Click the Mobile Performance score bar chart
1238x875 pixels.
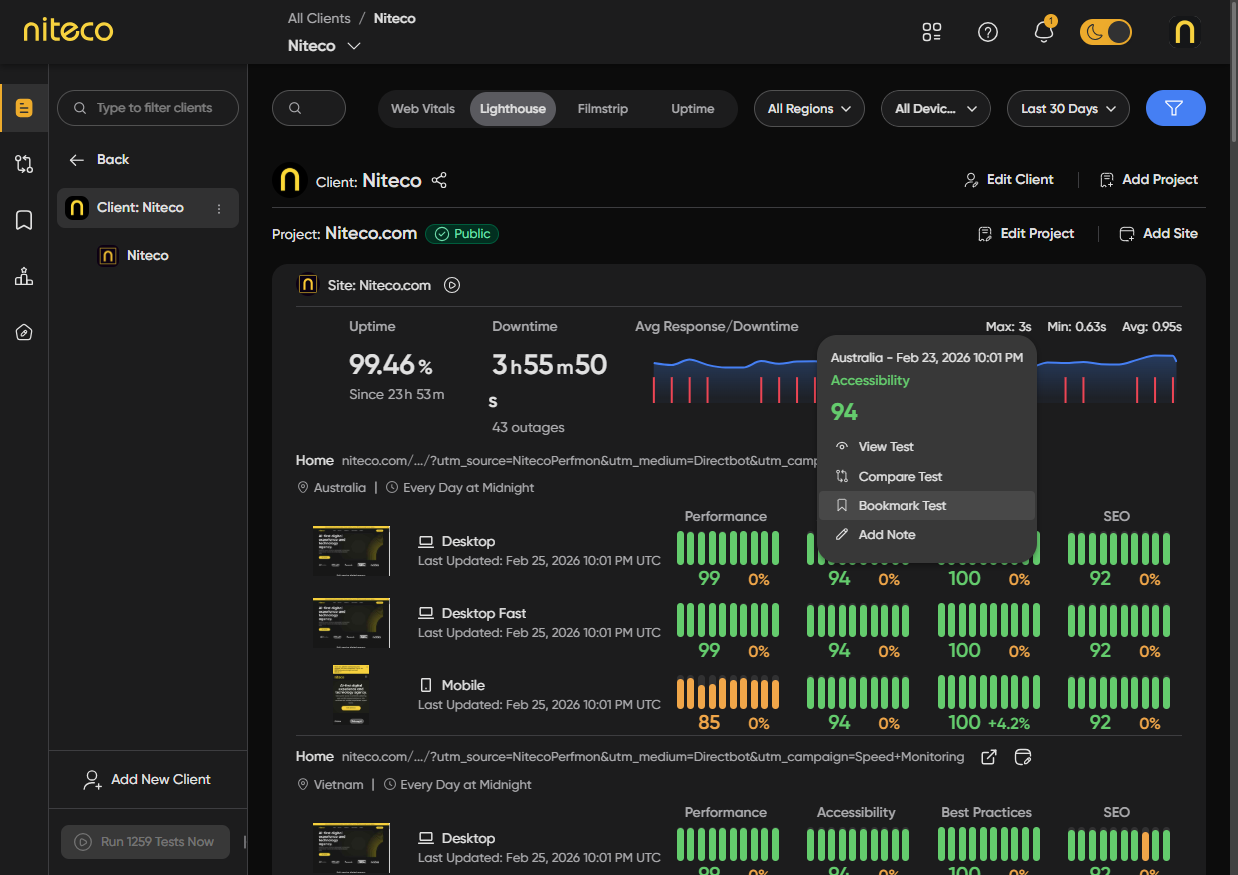[727, 693]
